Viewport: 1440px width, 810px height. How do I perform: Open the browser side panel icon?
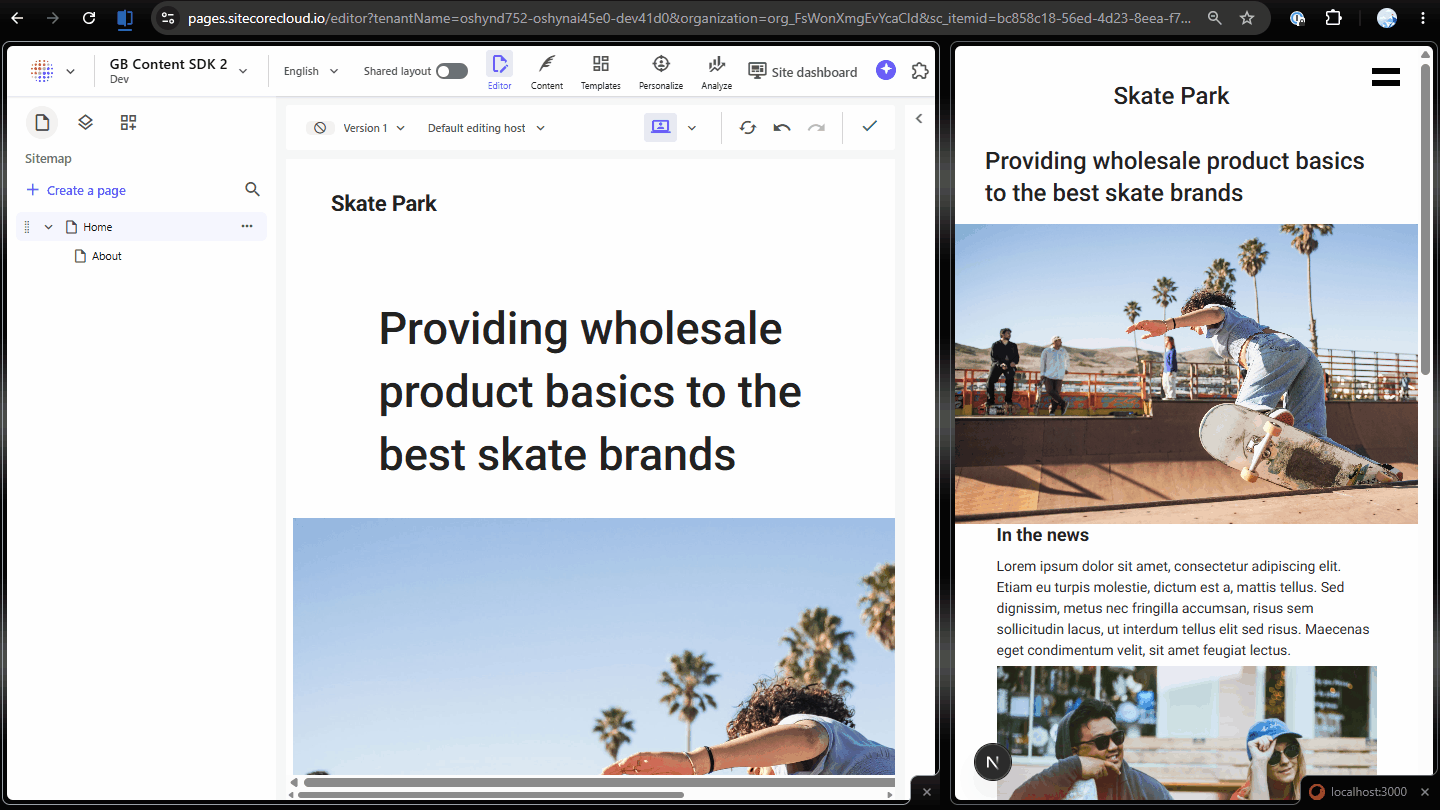point(125,18)
